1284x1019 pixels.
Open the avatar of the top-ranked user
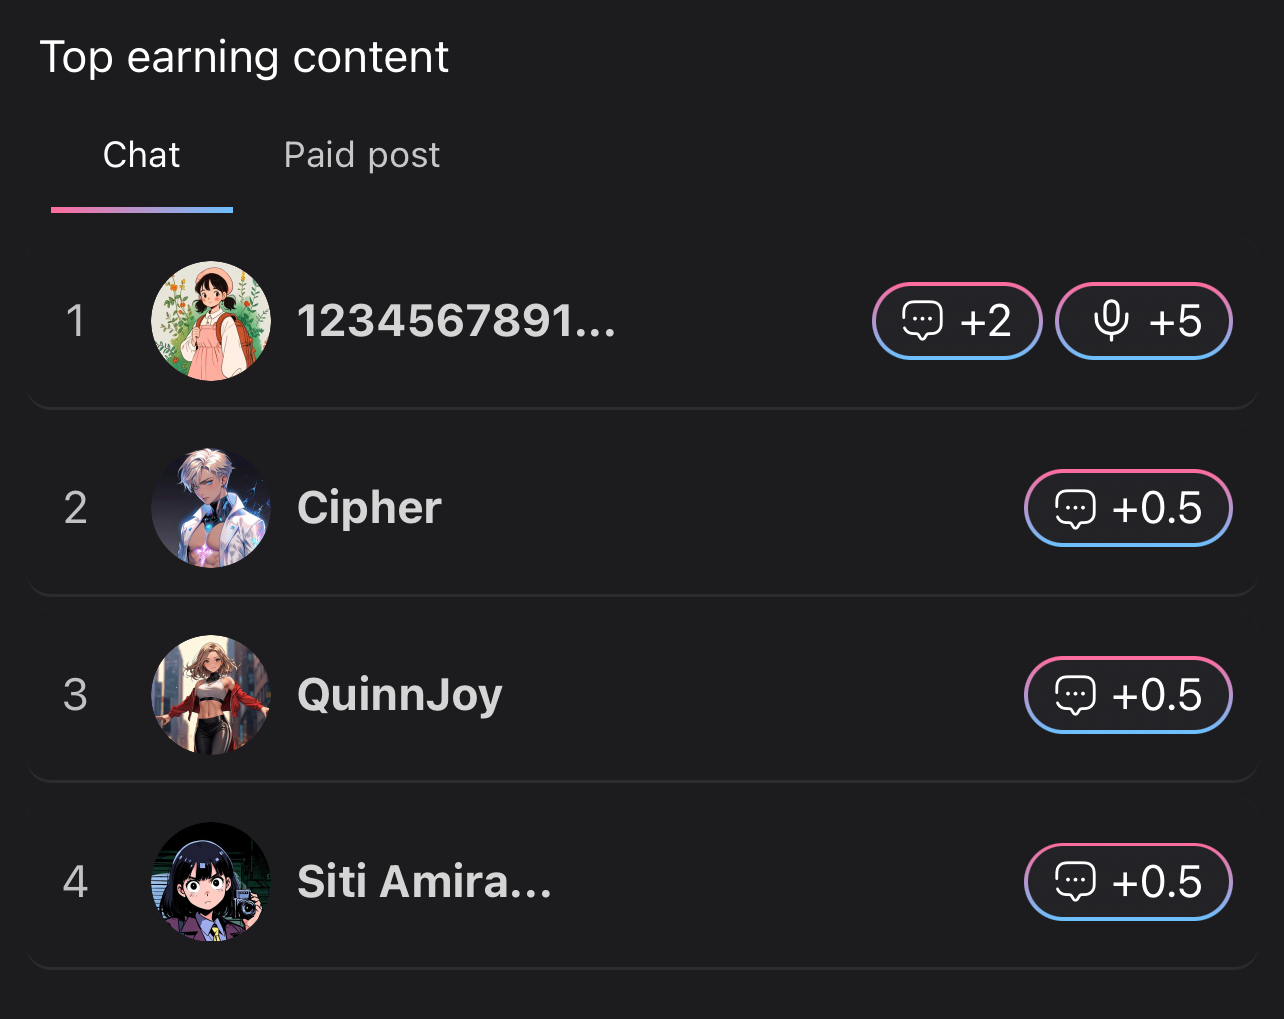211,321
